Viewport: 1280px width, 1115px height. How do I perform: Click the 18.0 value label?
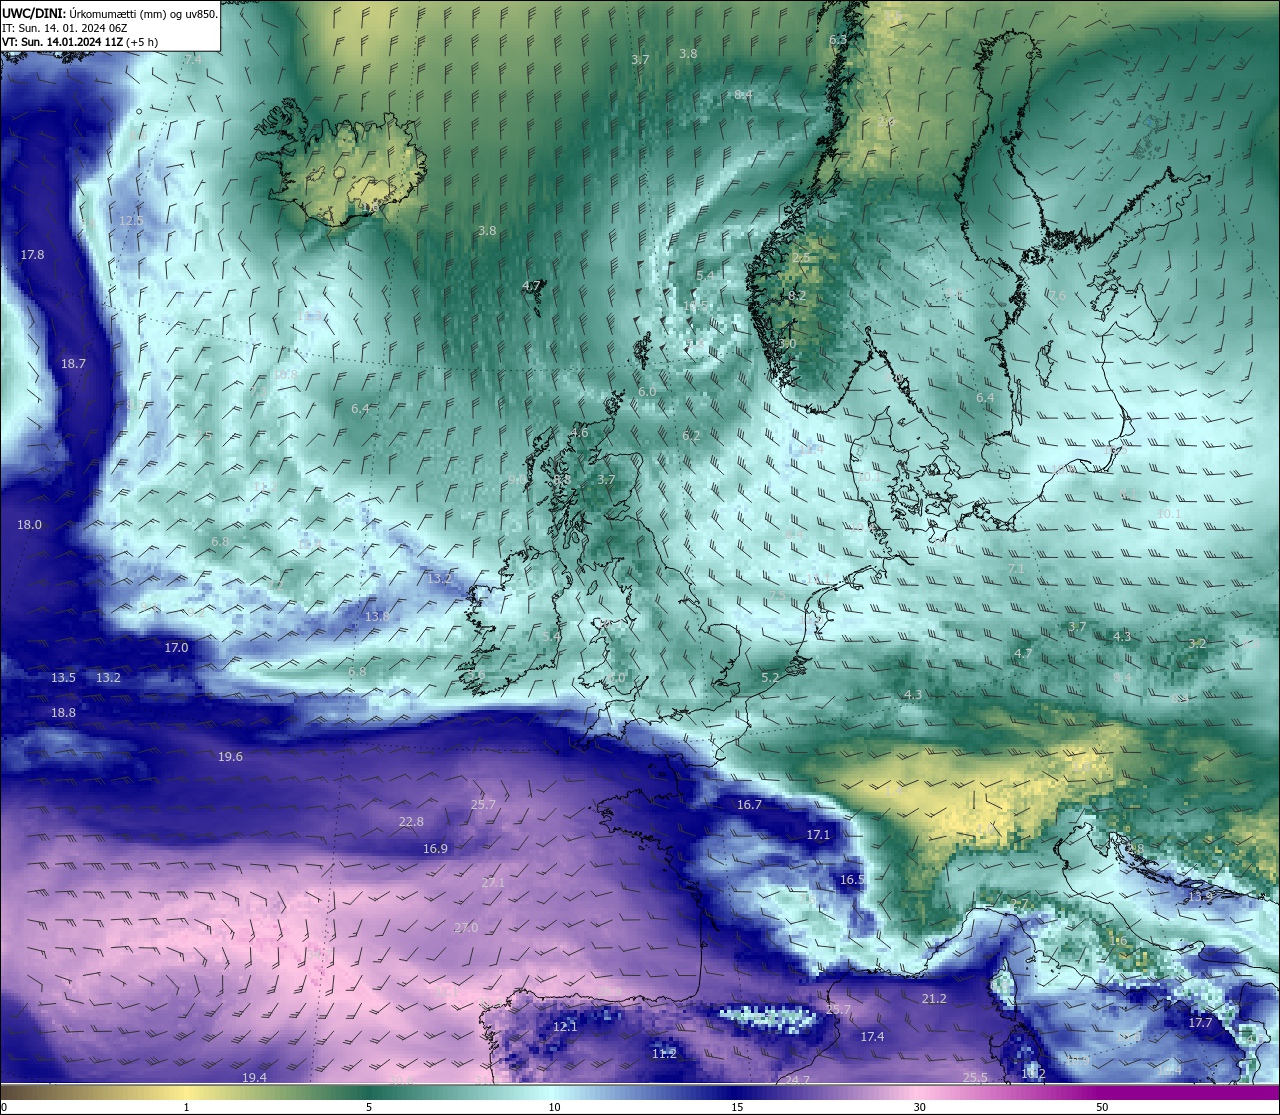[29, 525]
